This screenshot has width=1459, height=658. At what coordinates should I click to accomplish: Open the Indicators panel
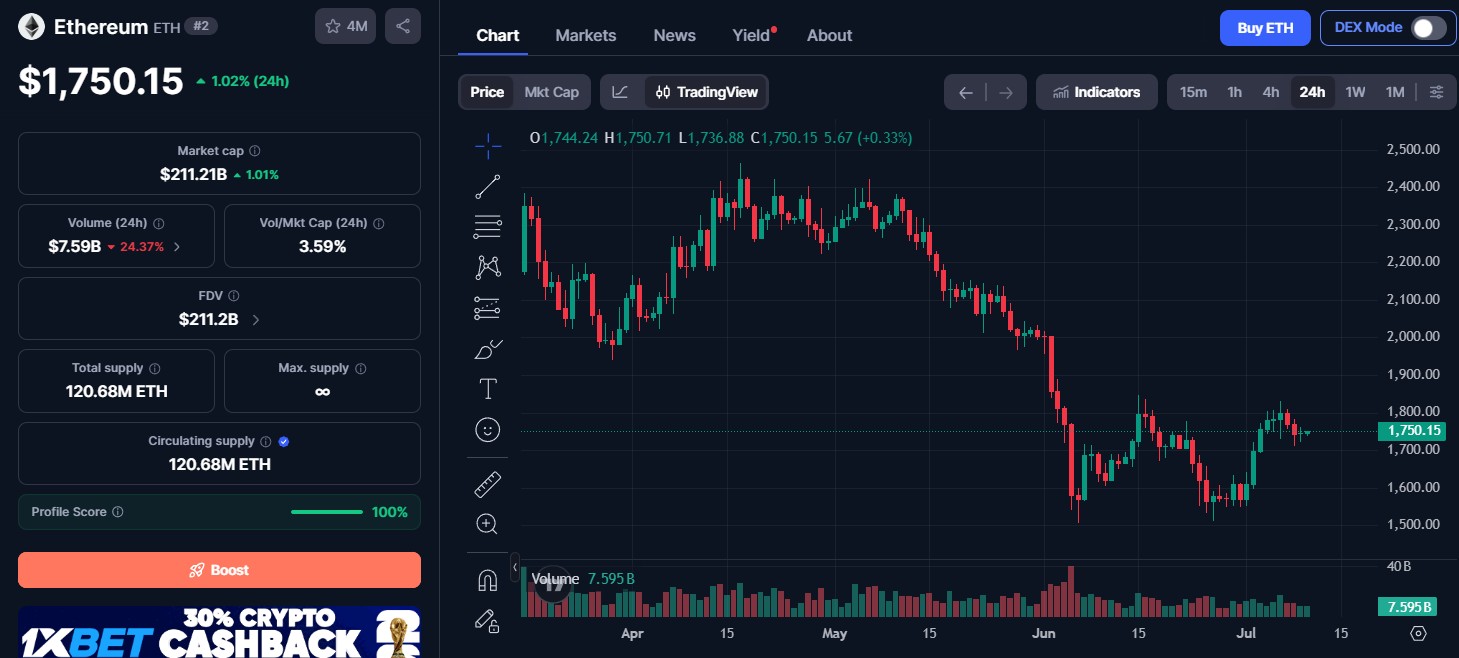coord(1097,92)
